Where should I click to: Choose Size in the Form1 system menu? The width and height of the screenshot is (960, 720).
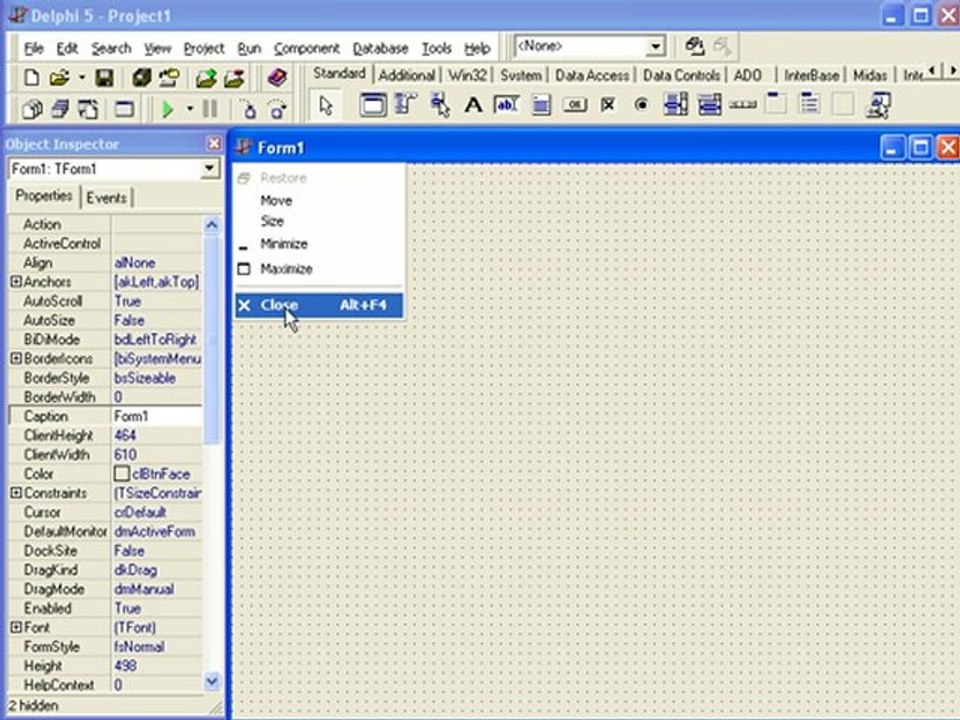point(319,221)
